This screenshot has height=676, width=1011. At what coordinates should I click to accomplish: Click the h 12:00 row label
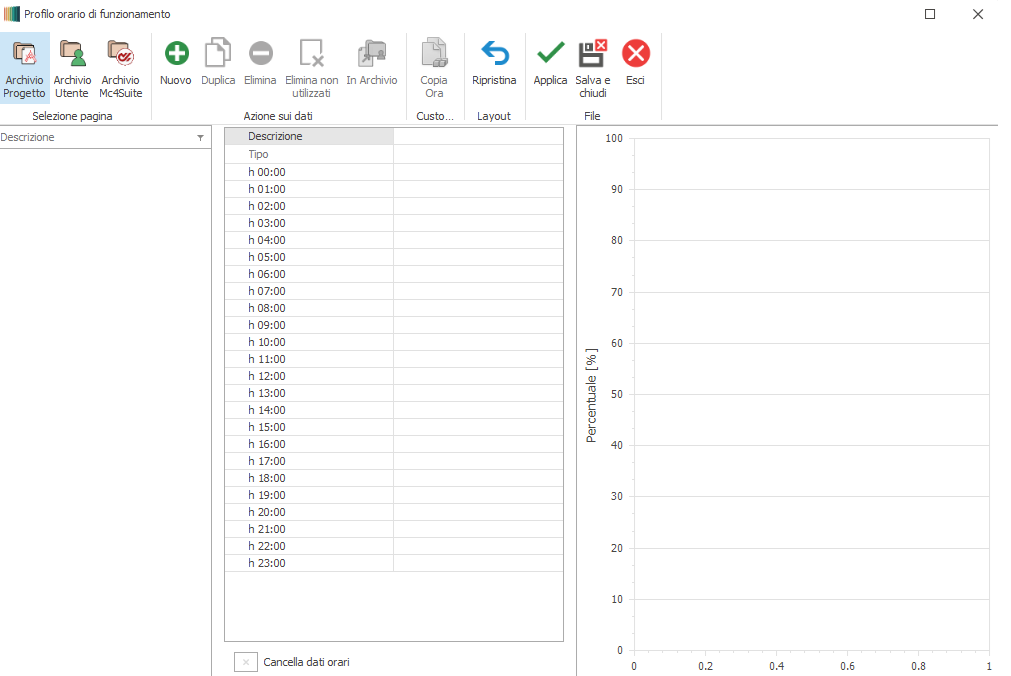pyautogui.click(x=267, y=376)
